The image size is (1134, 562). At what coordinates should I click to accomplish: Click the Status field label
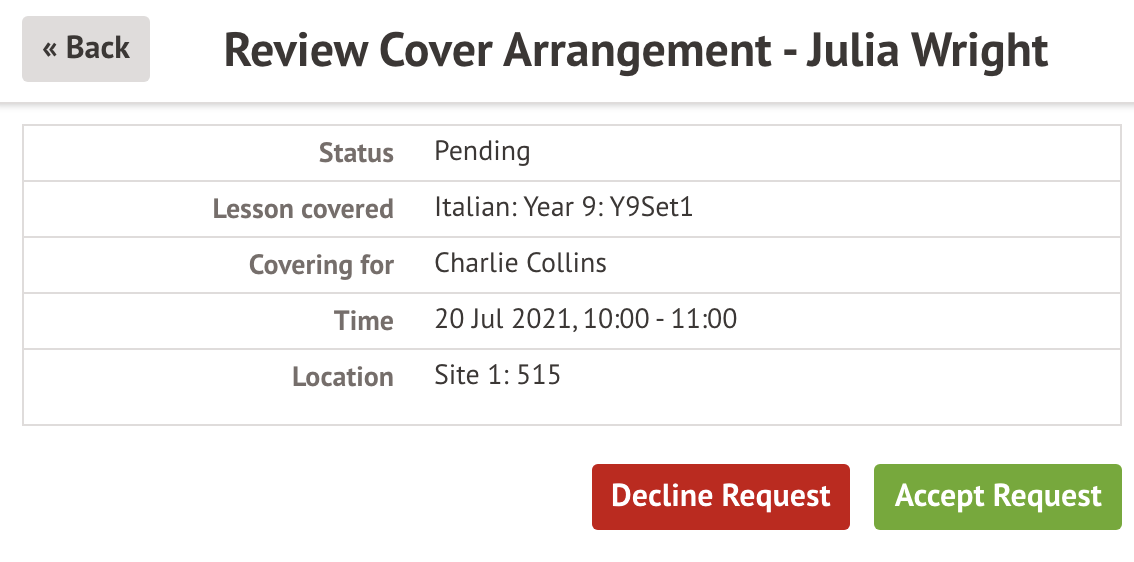(356, 153)
